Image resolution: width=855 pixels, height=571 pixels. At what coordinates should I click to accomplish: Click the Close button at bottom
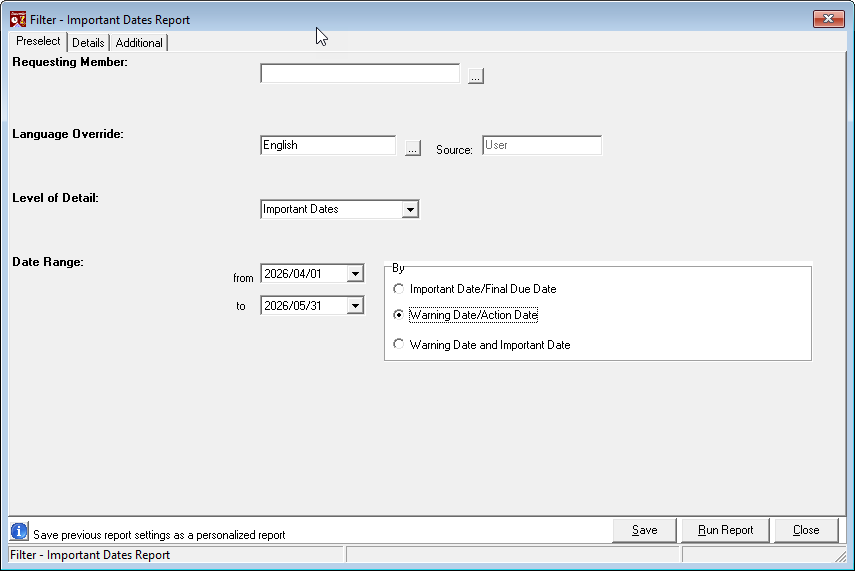pos(806,530)
